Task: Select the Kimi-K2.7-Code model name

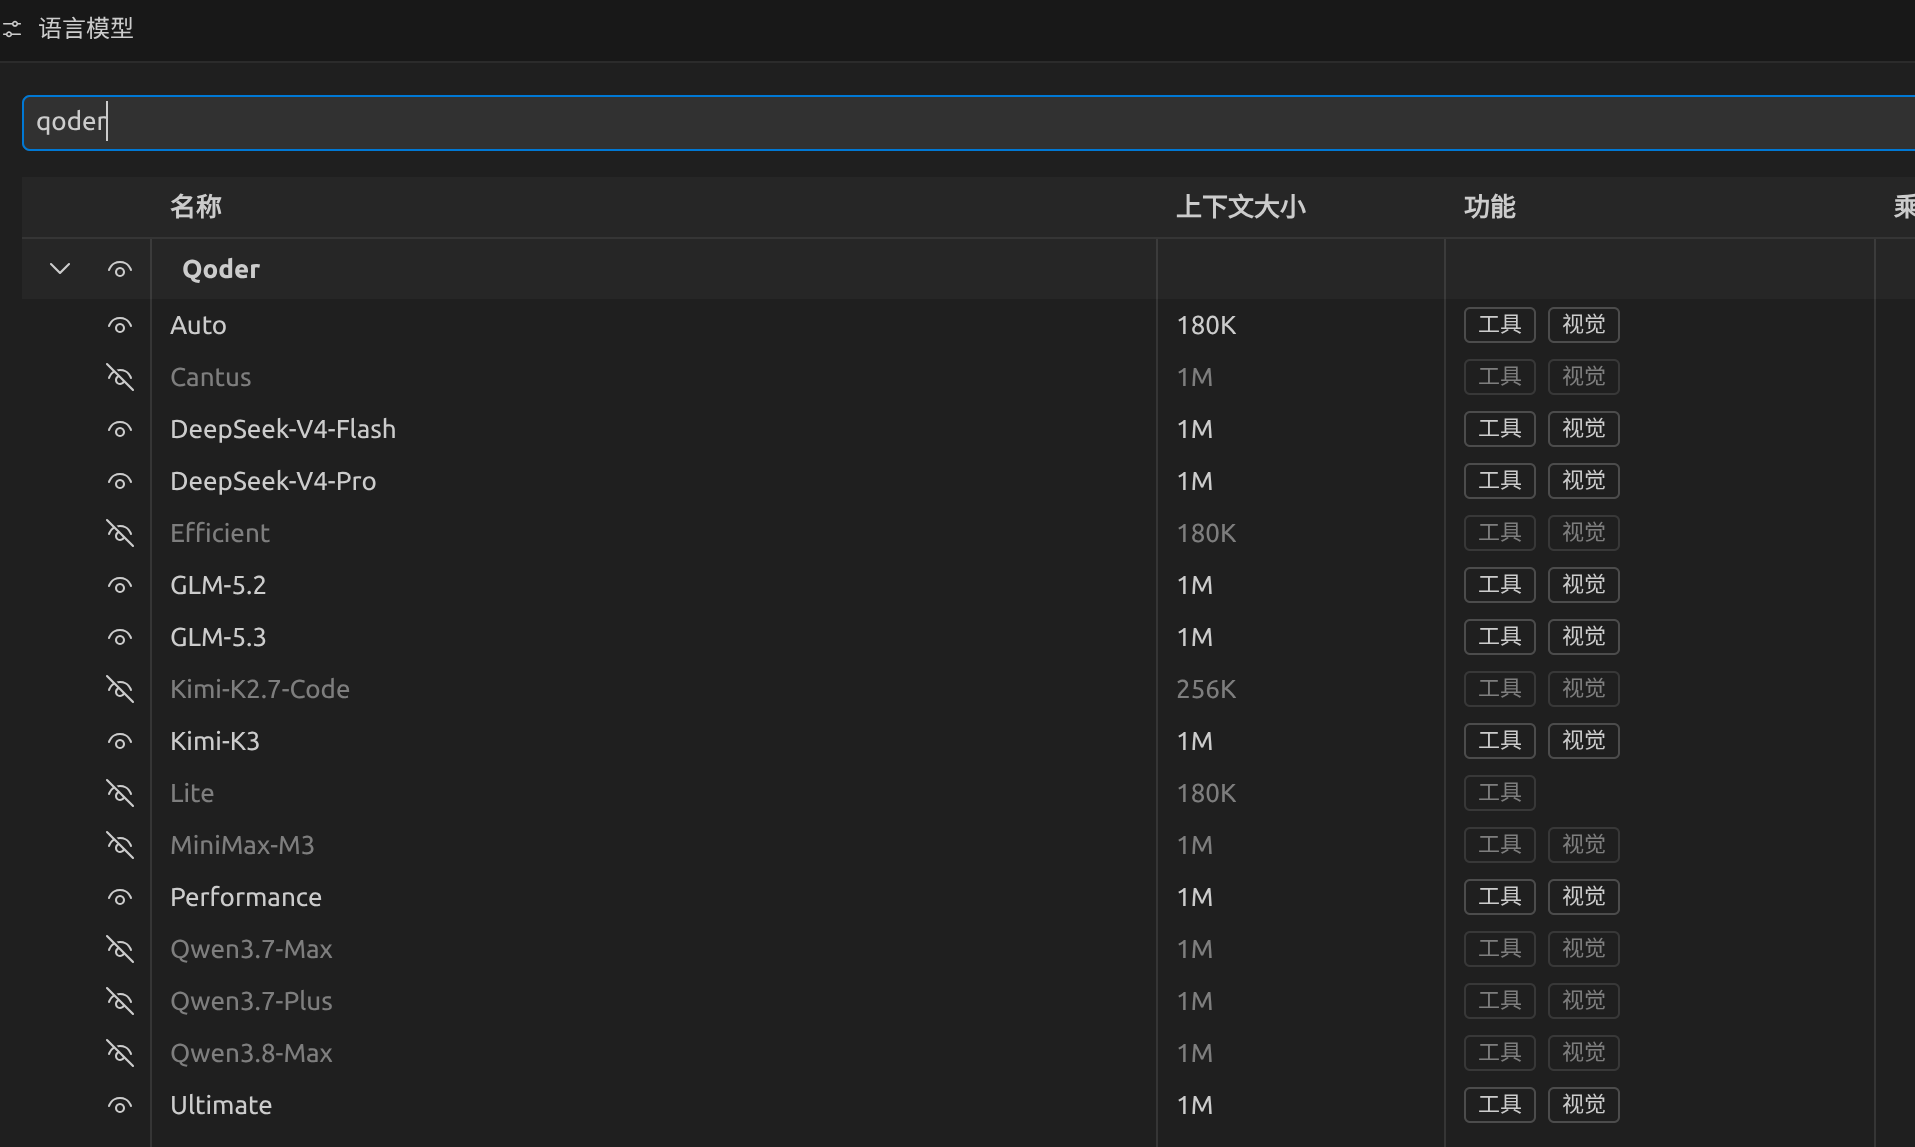Action: tap(260, 689)
